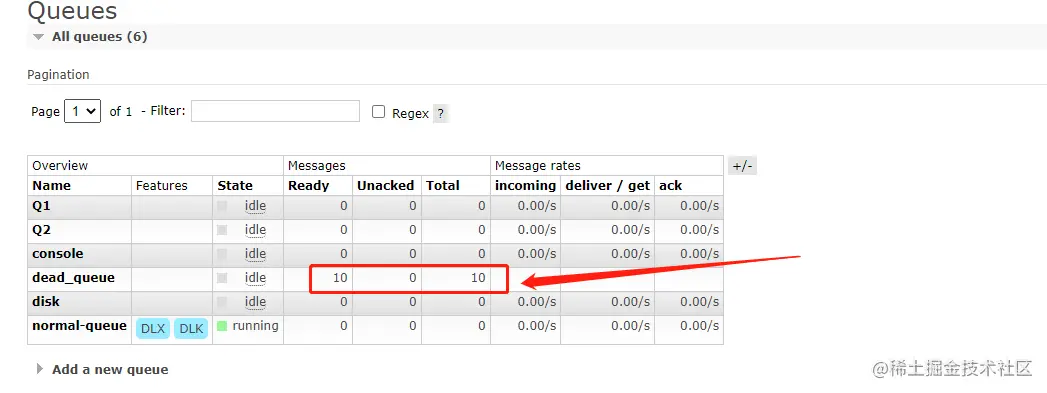The image size is (1047, 393).
Task: Click the Queues page heading
Action: click(72, 11)
